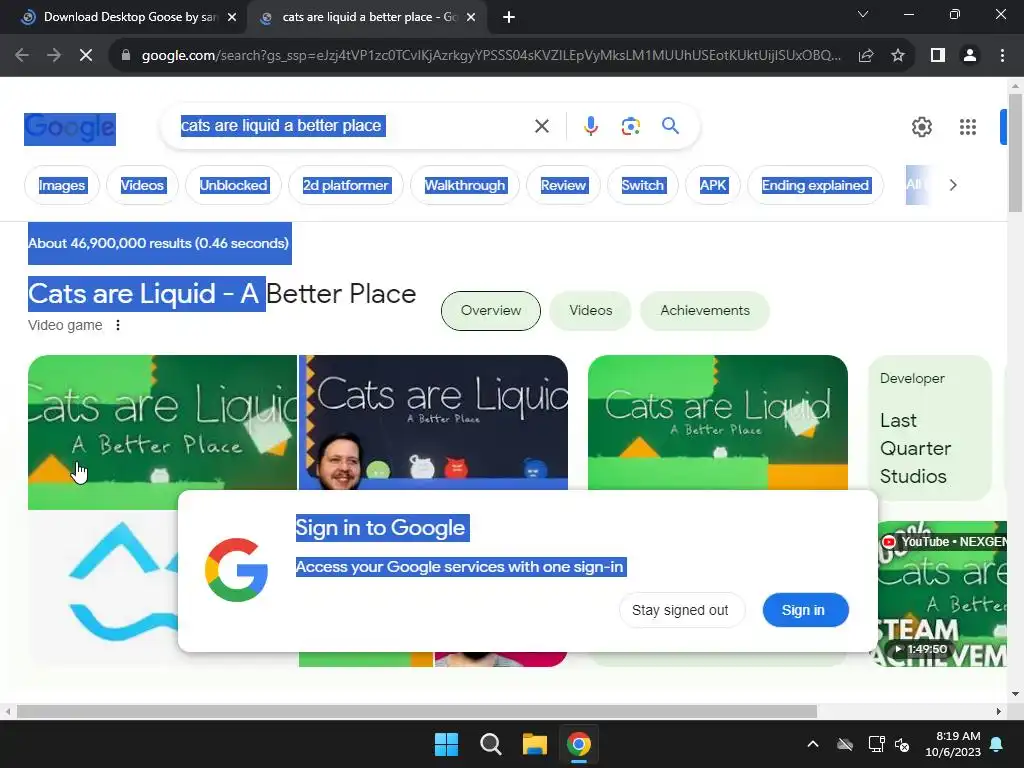
Task: Open the Achievements tab of the game panel
Action: [705, 311]
